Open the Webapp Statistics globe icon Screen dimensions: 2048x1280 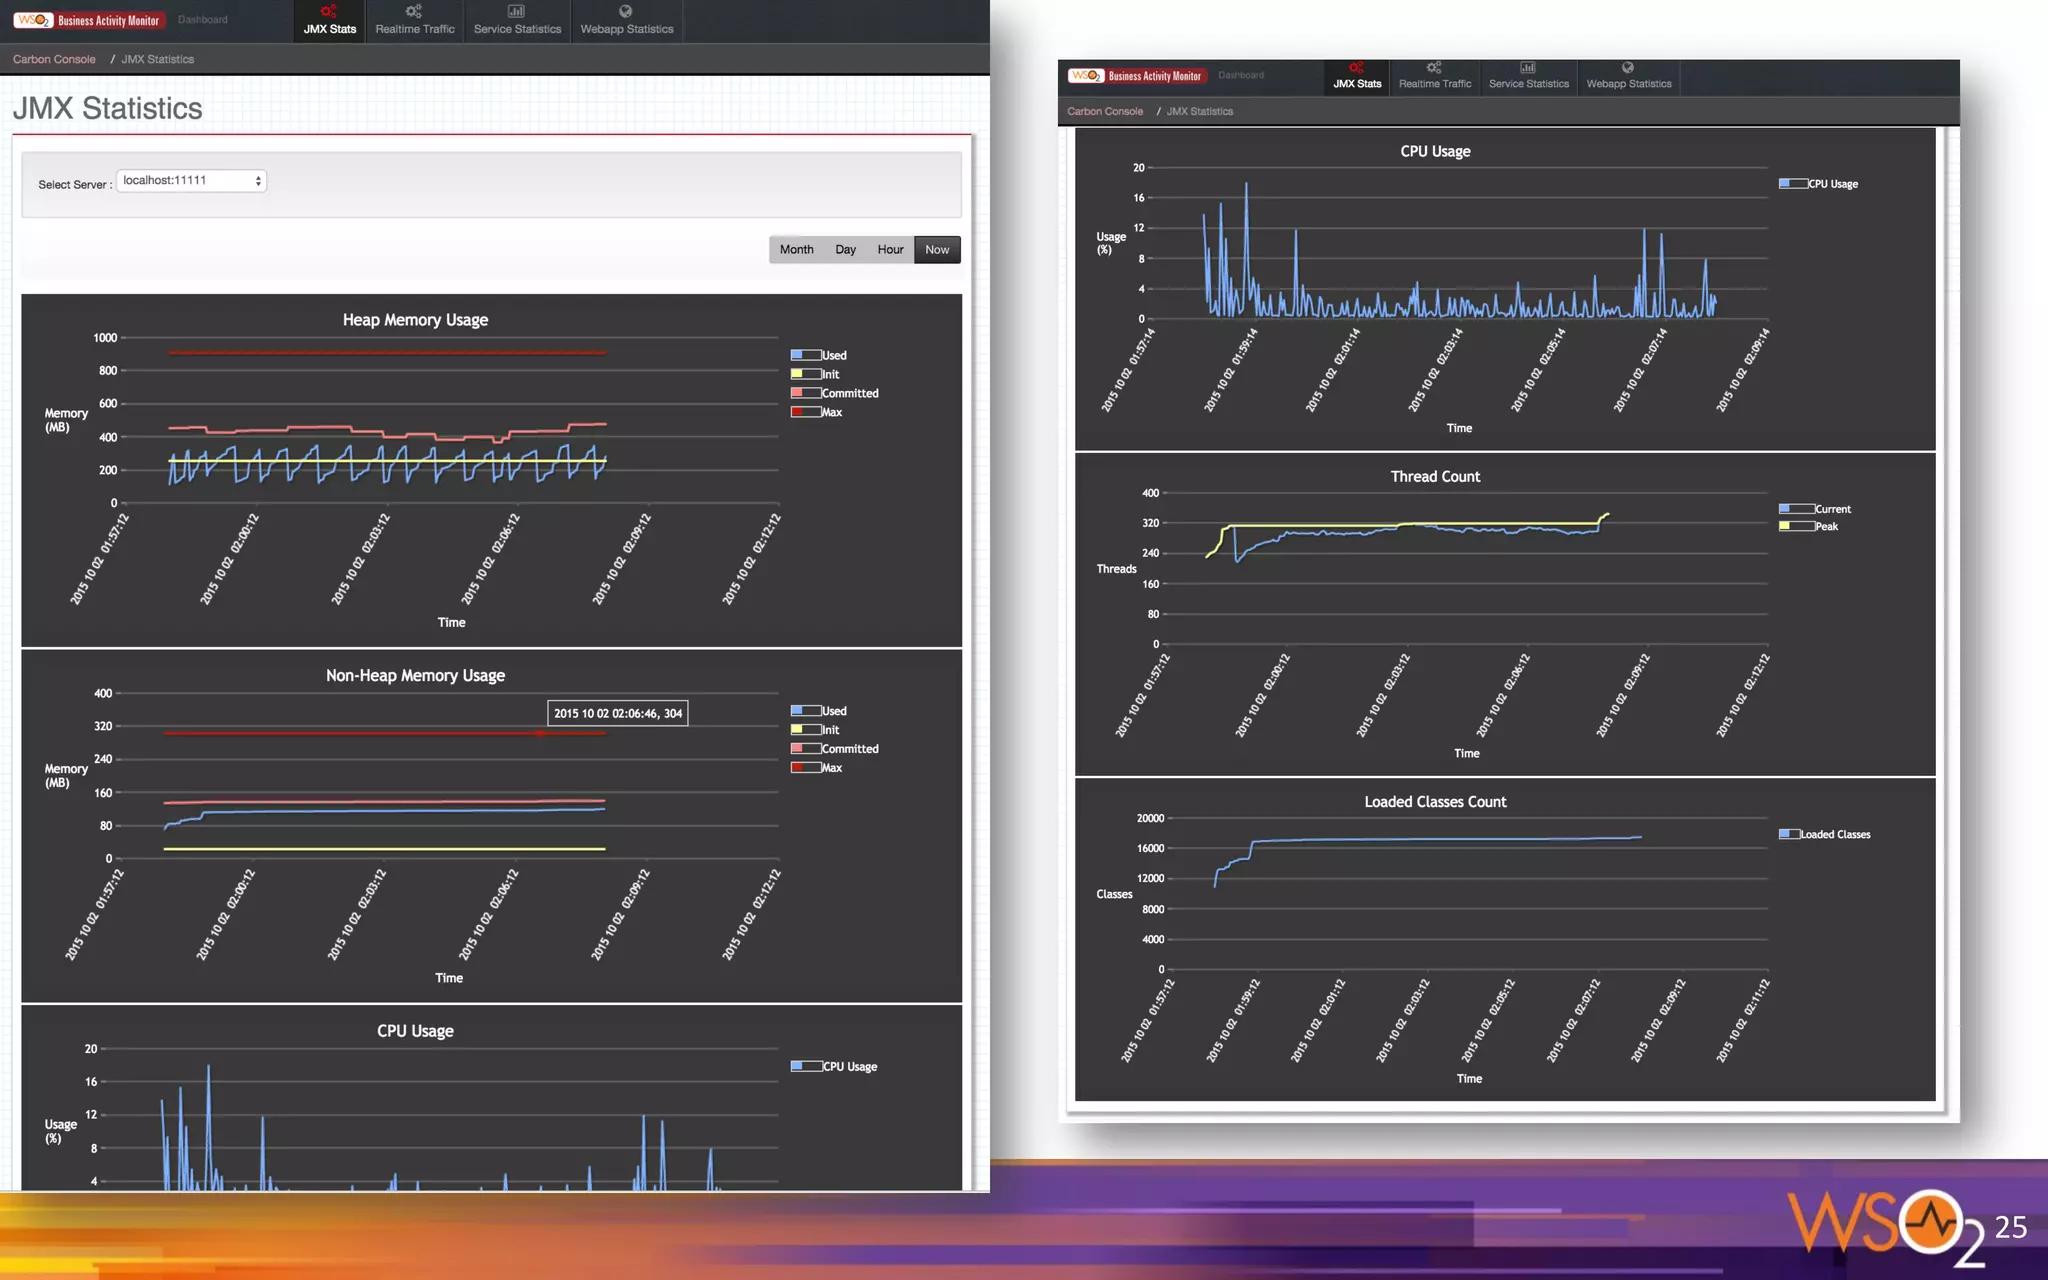click(x=626, y=12)
